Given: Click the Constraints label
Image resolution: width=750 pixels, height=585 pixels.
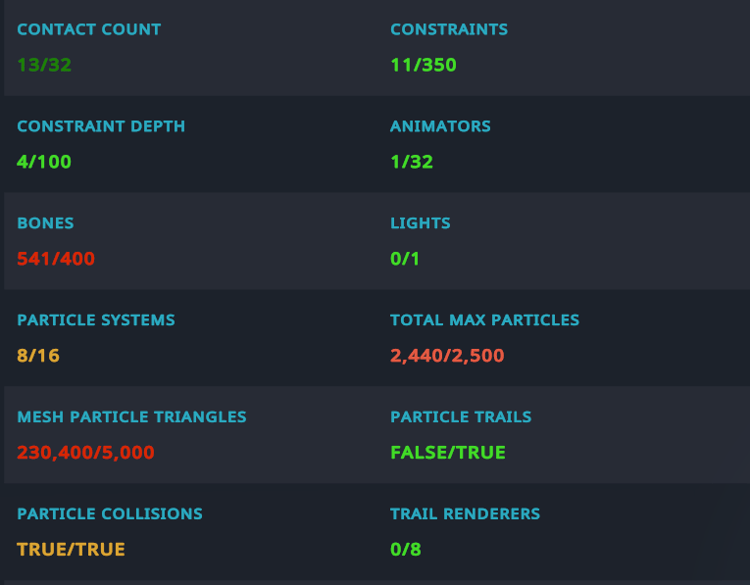Looking at the screenshot, I should (x=449, y=30).
